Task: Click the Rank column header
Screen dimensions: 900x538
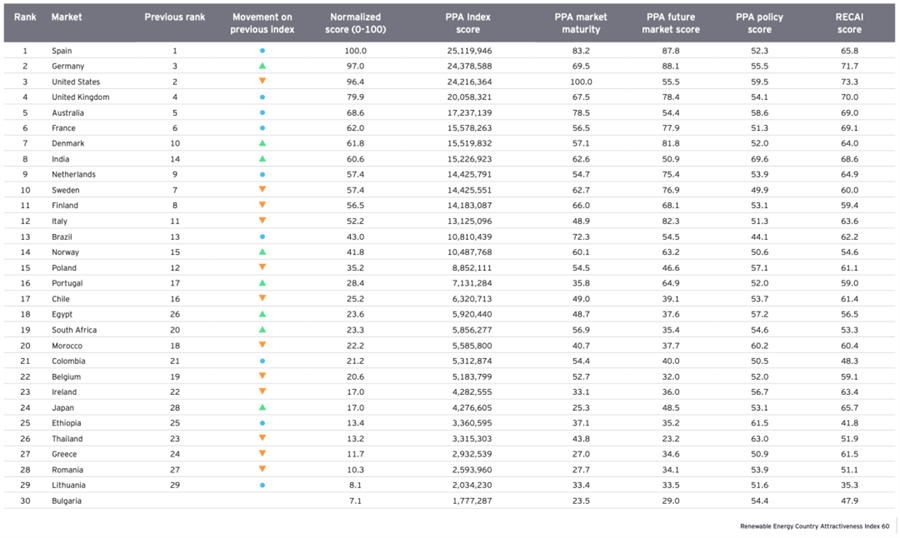Action: [25, 17]
